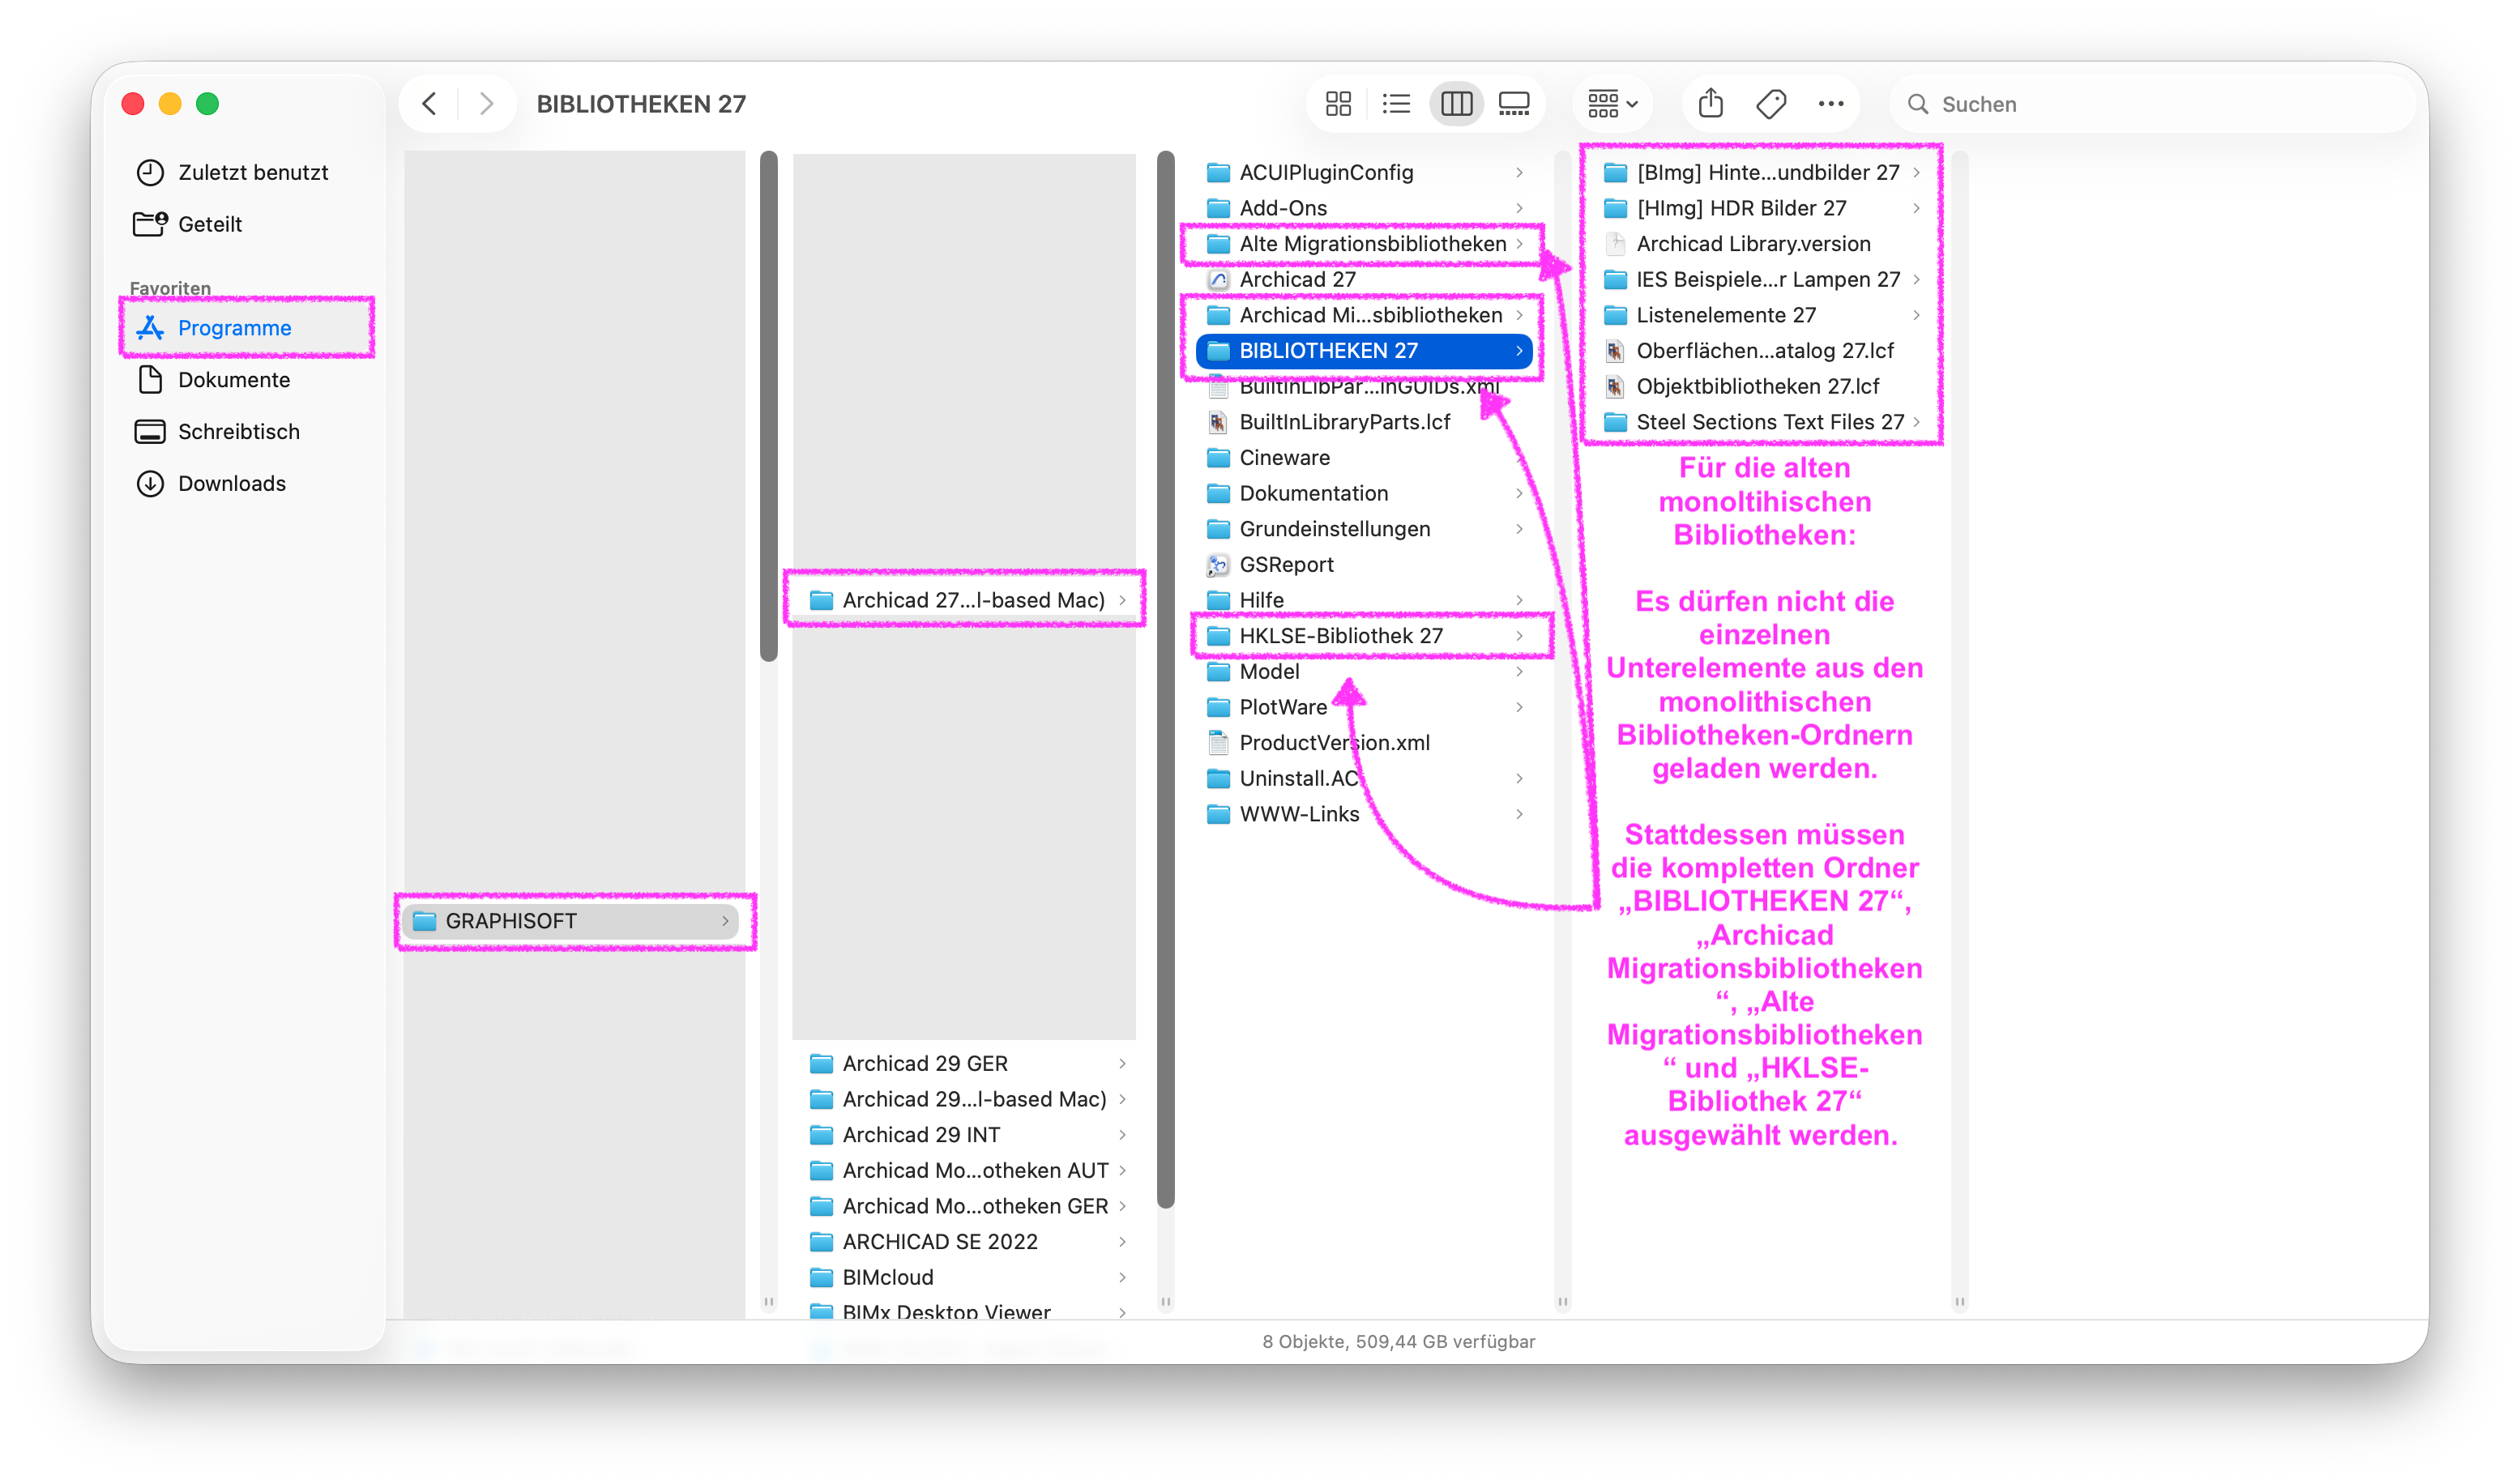The height and width of the screenshot is (1484, 2520).
Task: Click BuiltInLibraryParts.lcf file icon
Action: pos(1218,422)
